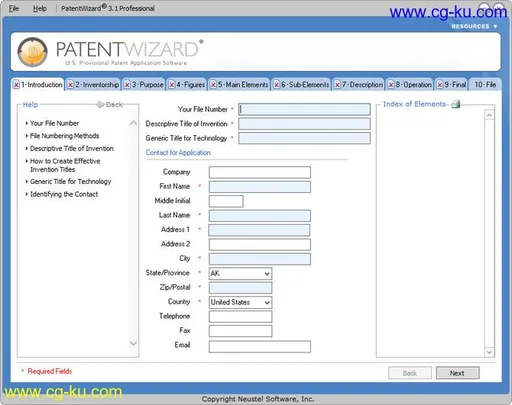Click the red X icon on Operation tab
Image resolution: width=512 pixels, height=405 pixels.
coord(391,85)
